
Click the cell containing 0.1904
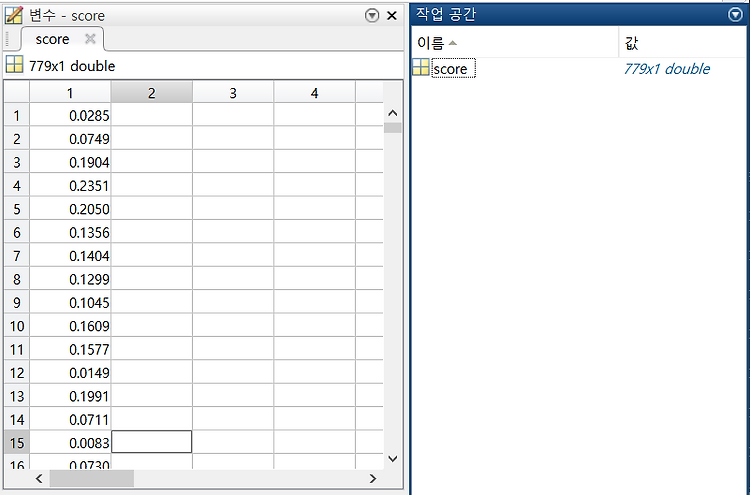[70, 162]
